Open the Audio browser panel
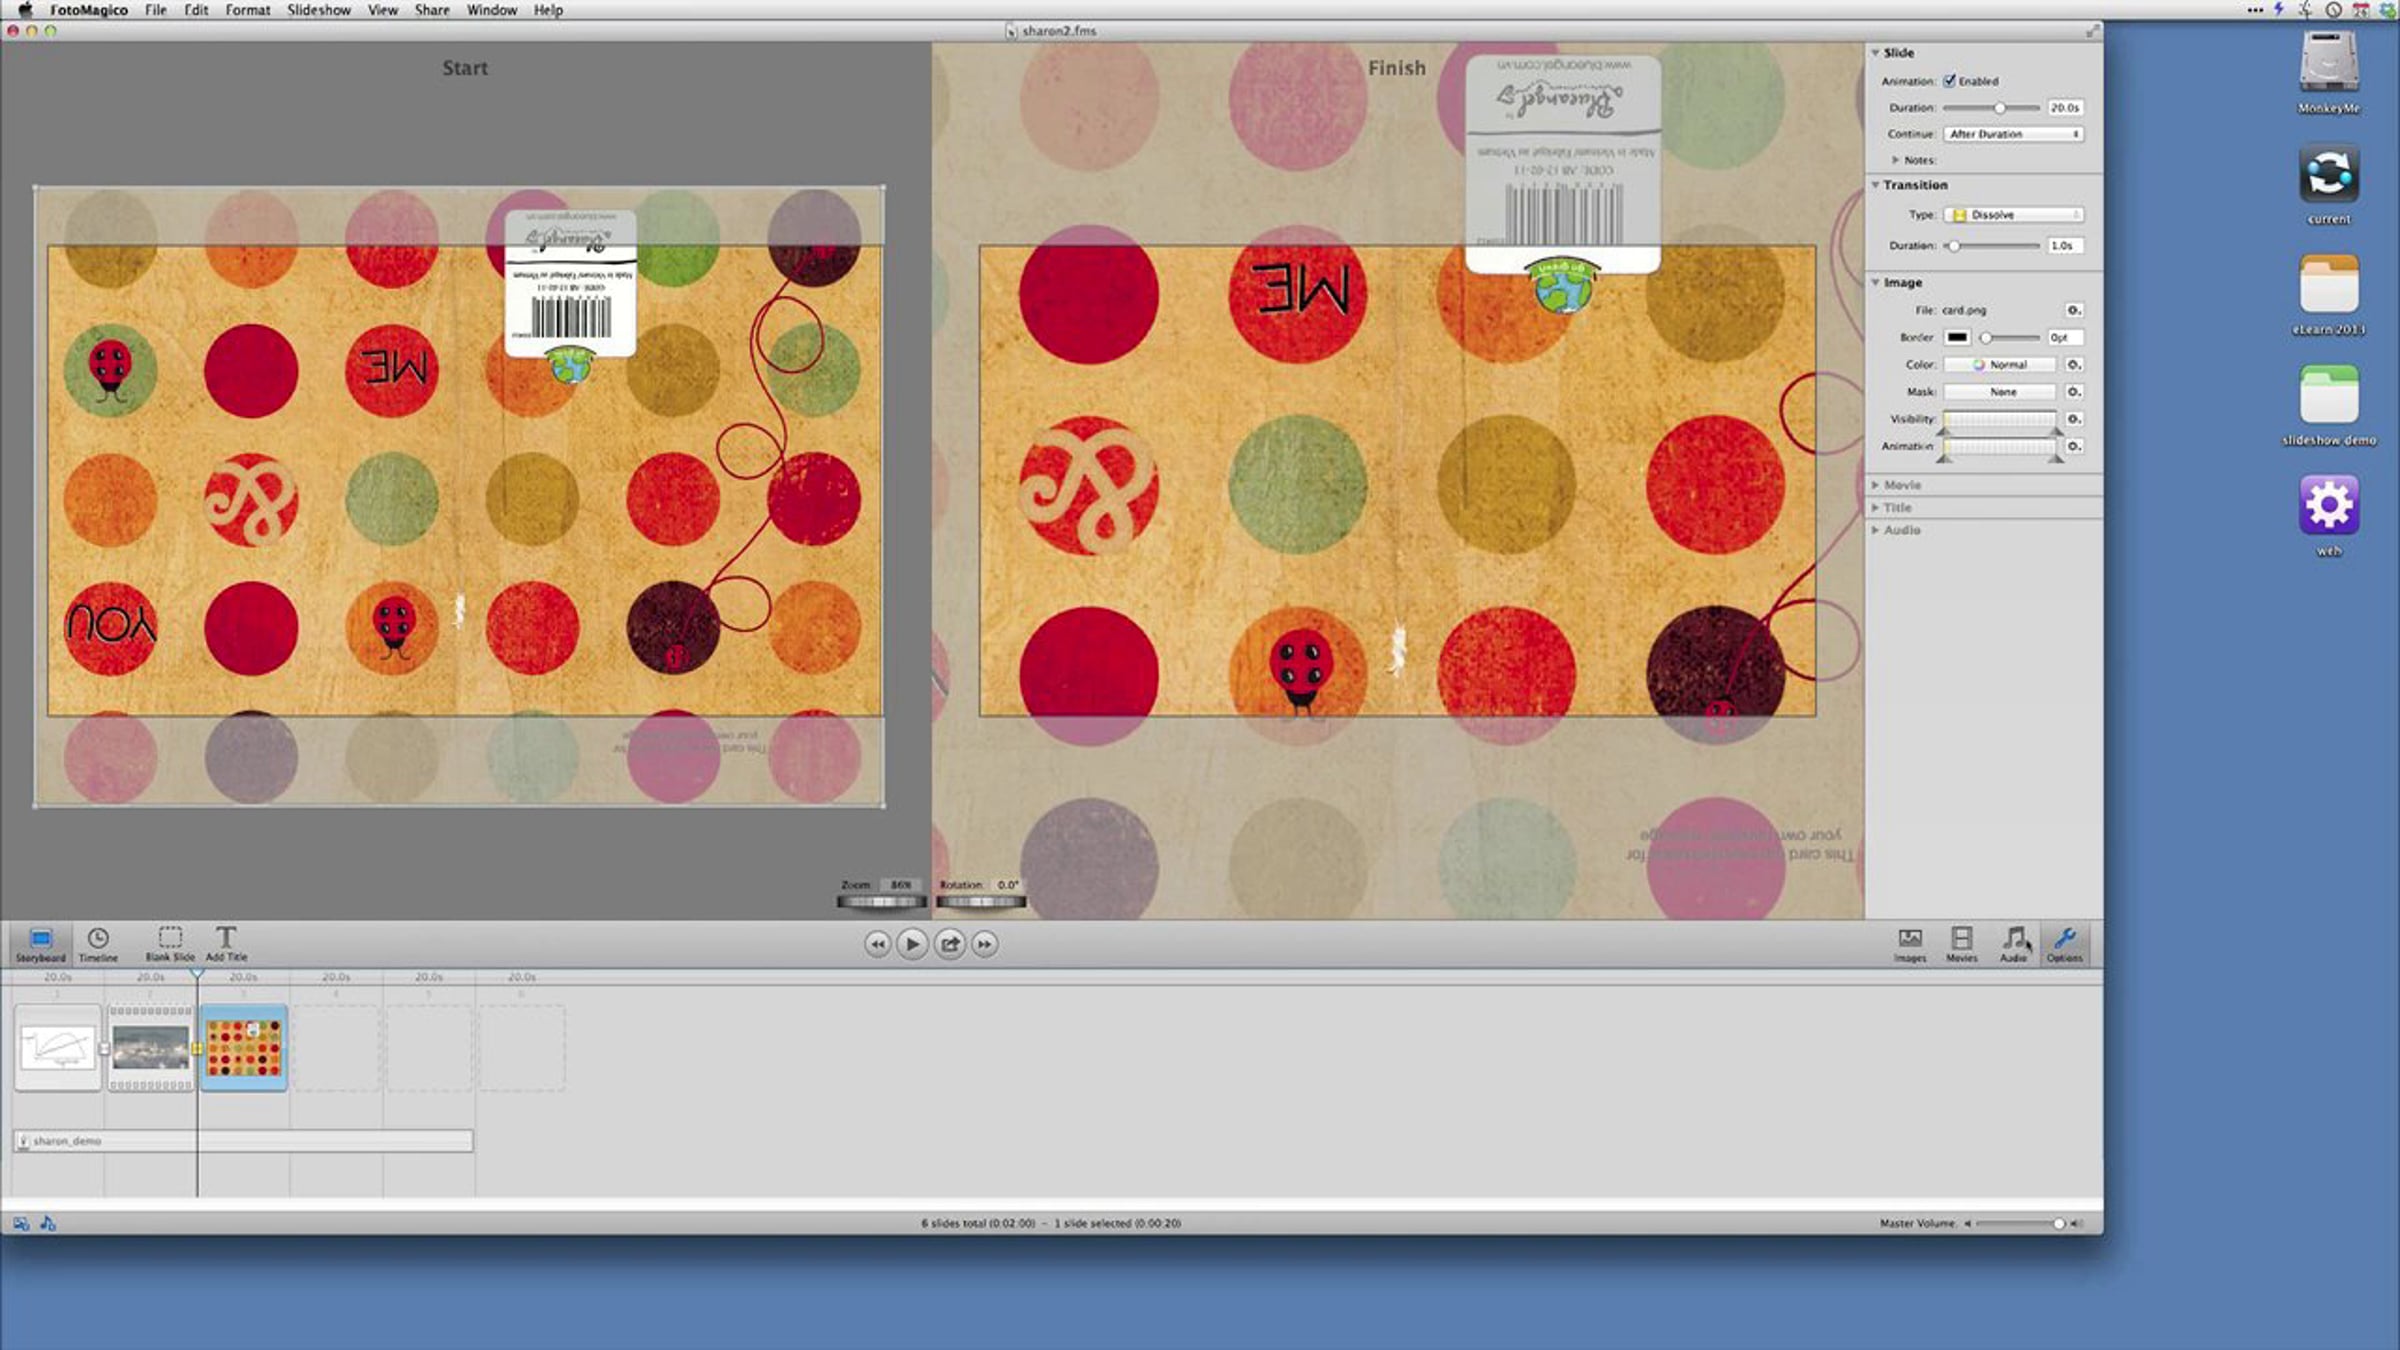This screenshot has width=2400, height=1350. (2013, 942)
